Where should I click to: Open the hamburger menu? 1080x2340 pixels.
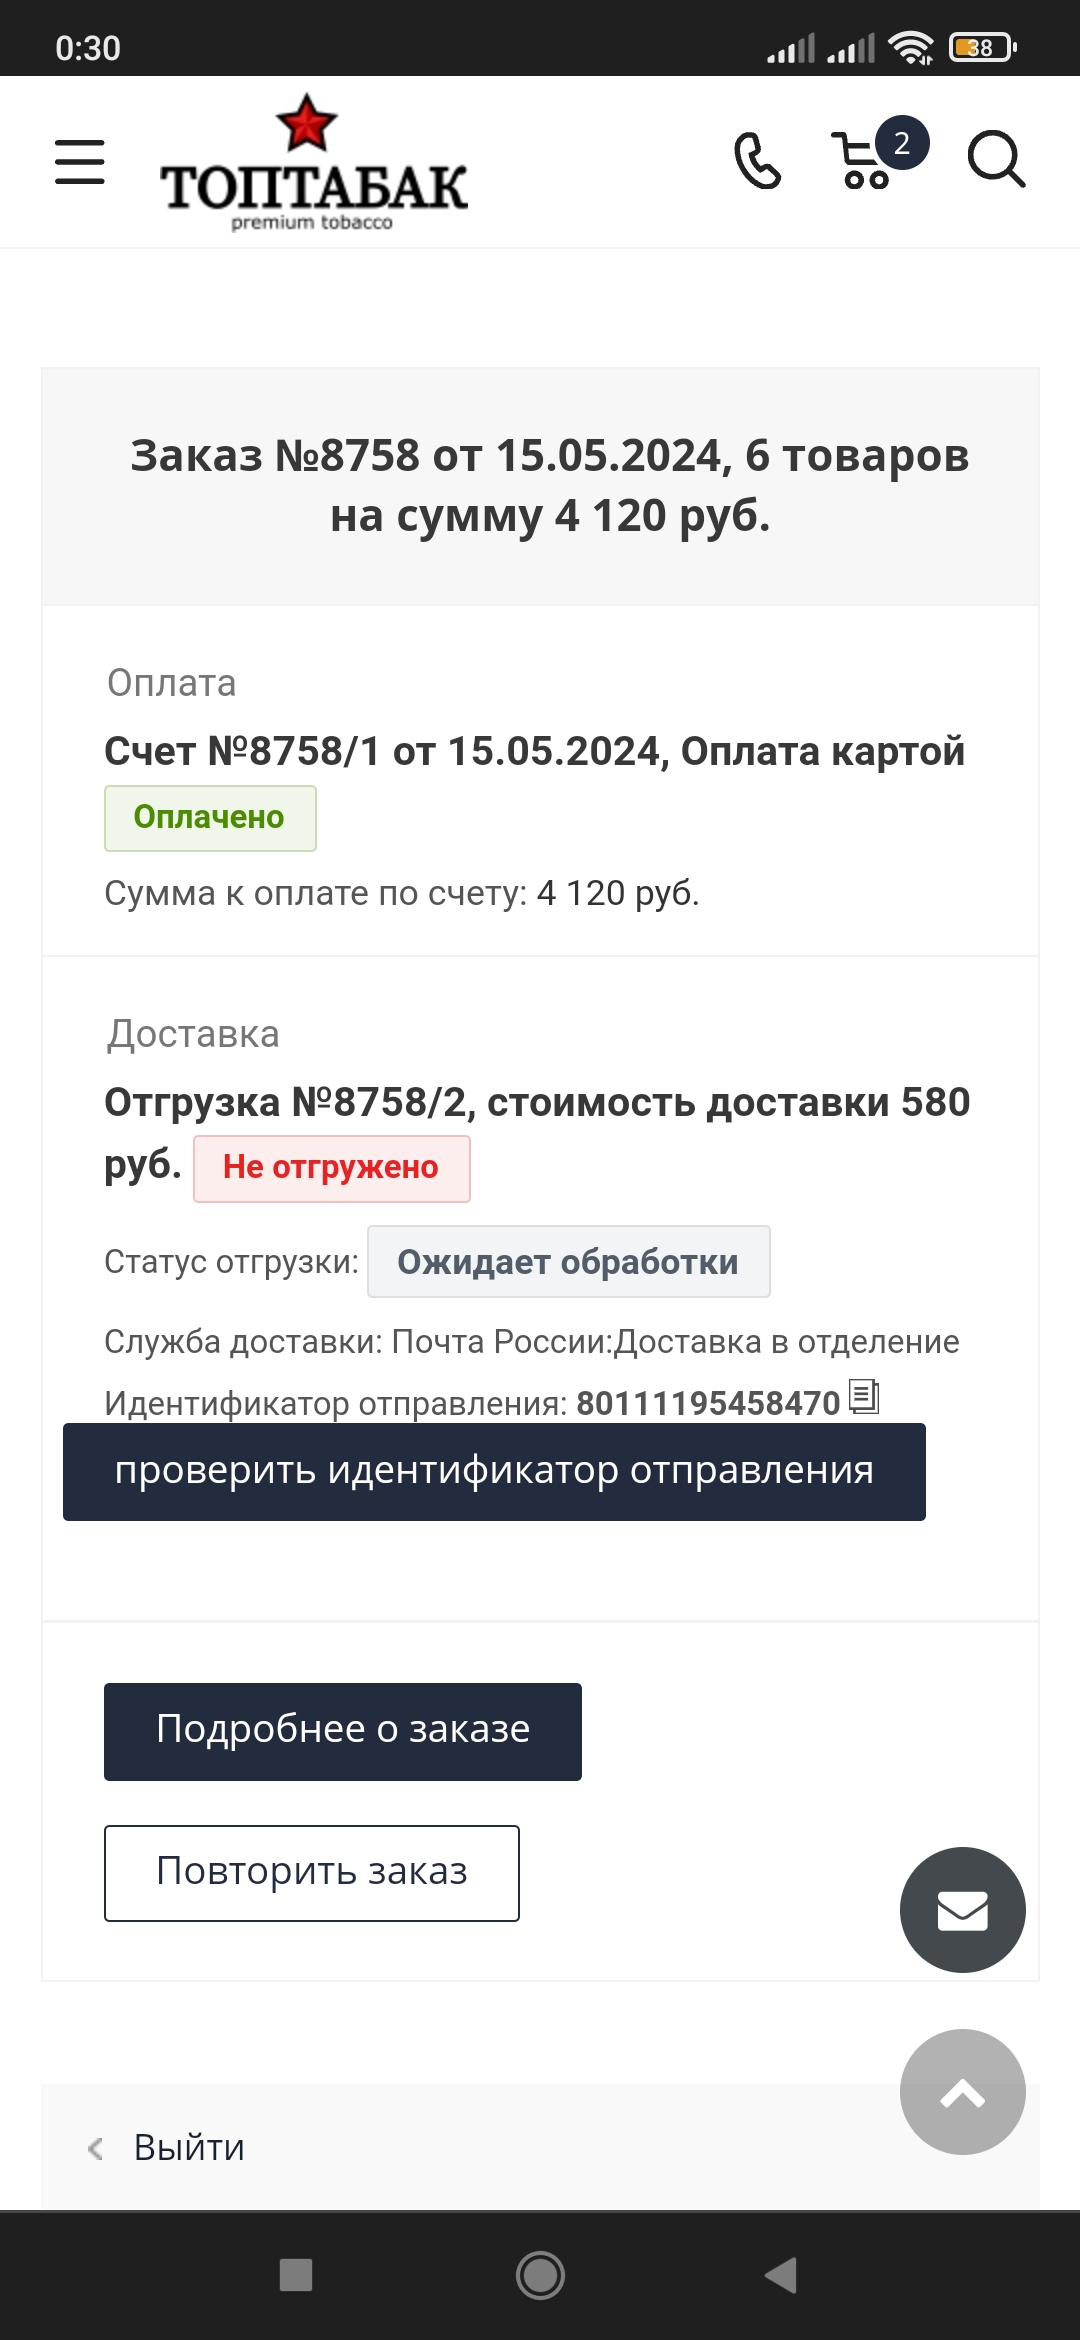click(x=80, y=162)
